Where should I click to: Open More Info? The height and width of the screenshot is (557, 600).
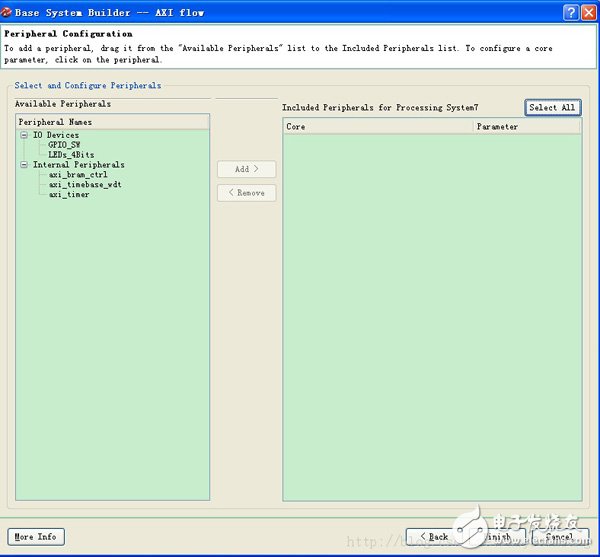click(x=35, y=537)
